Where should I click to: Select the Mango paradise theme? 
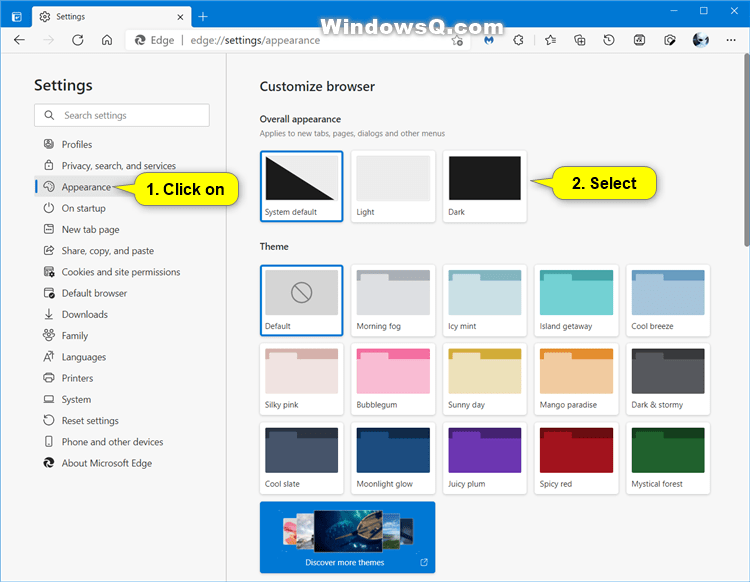tap(576, 379)
